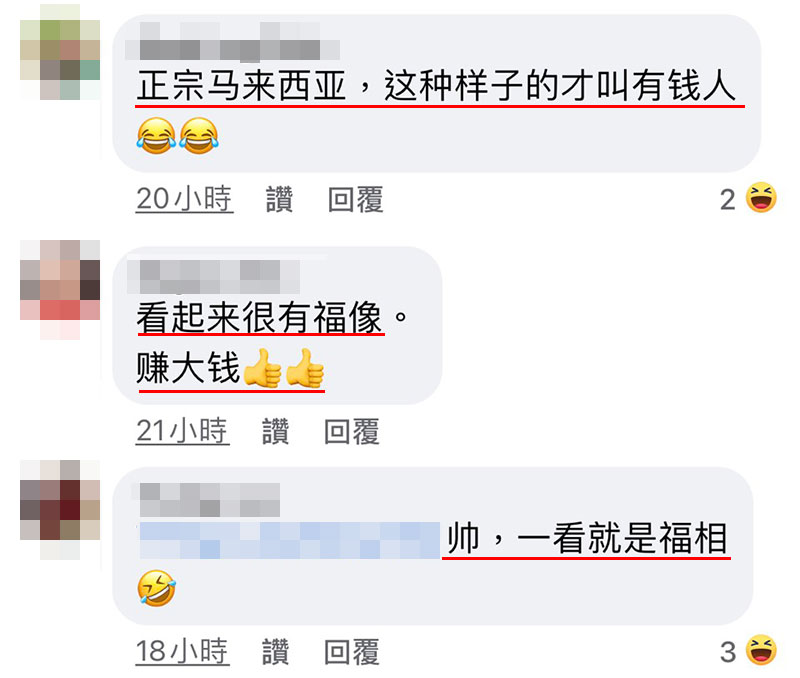The width and height of the screenshot is (800, 678).
Task: Click the tagged name in third comment
Action: point(290,540)
